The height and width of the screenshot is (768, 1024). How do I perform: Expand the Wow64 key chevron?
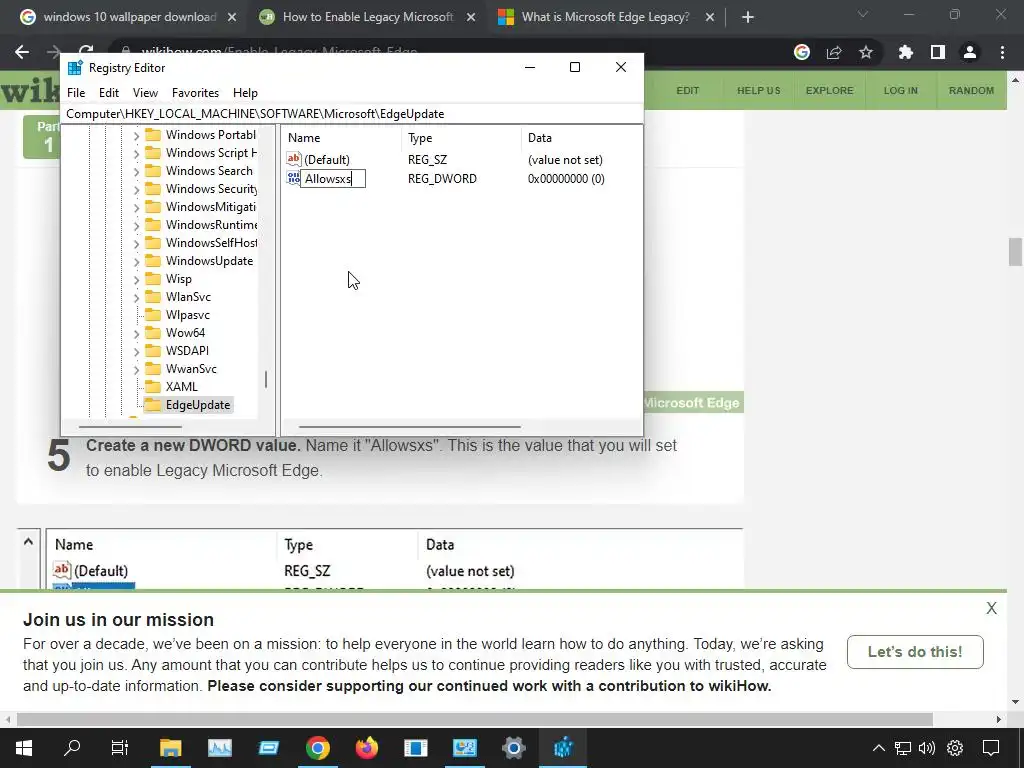(136, 333)
